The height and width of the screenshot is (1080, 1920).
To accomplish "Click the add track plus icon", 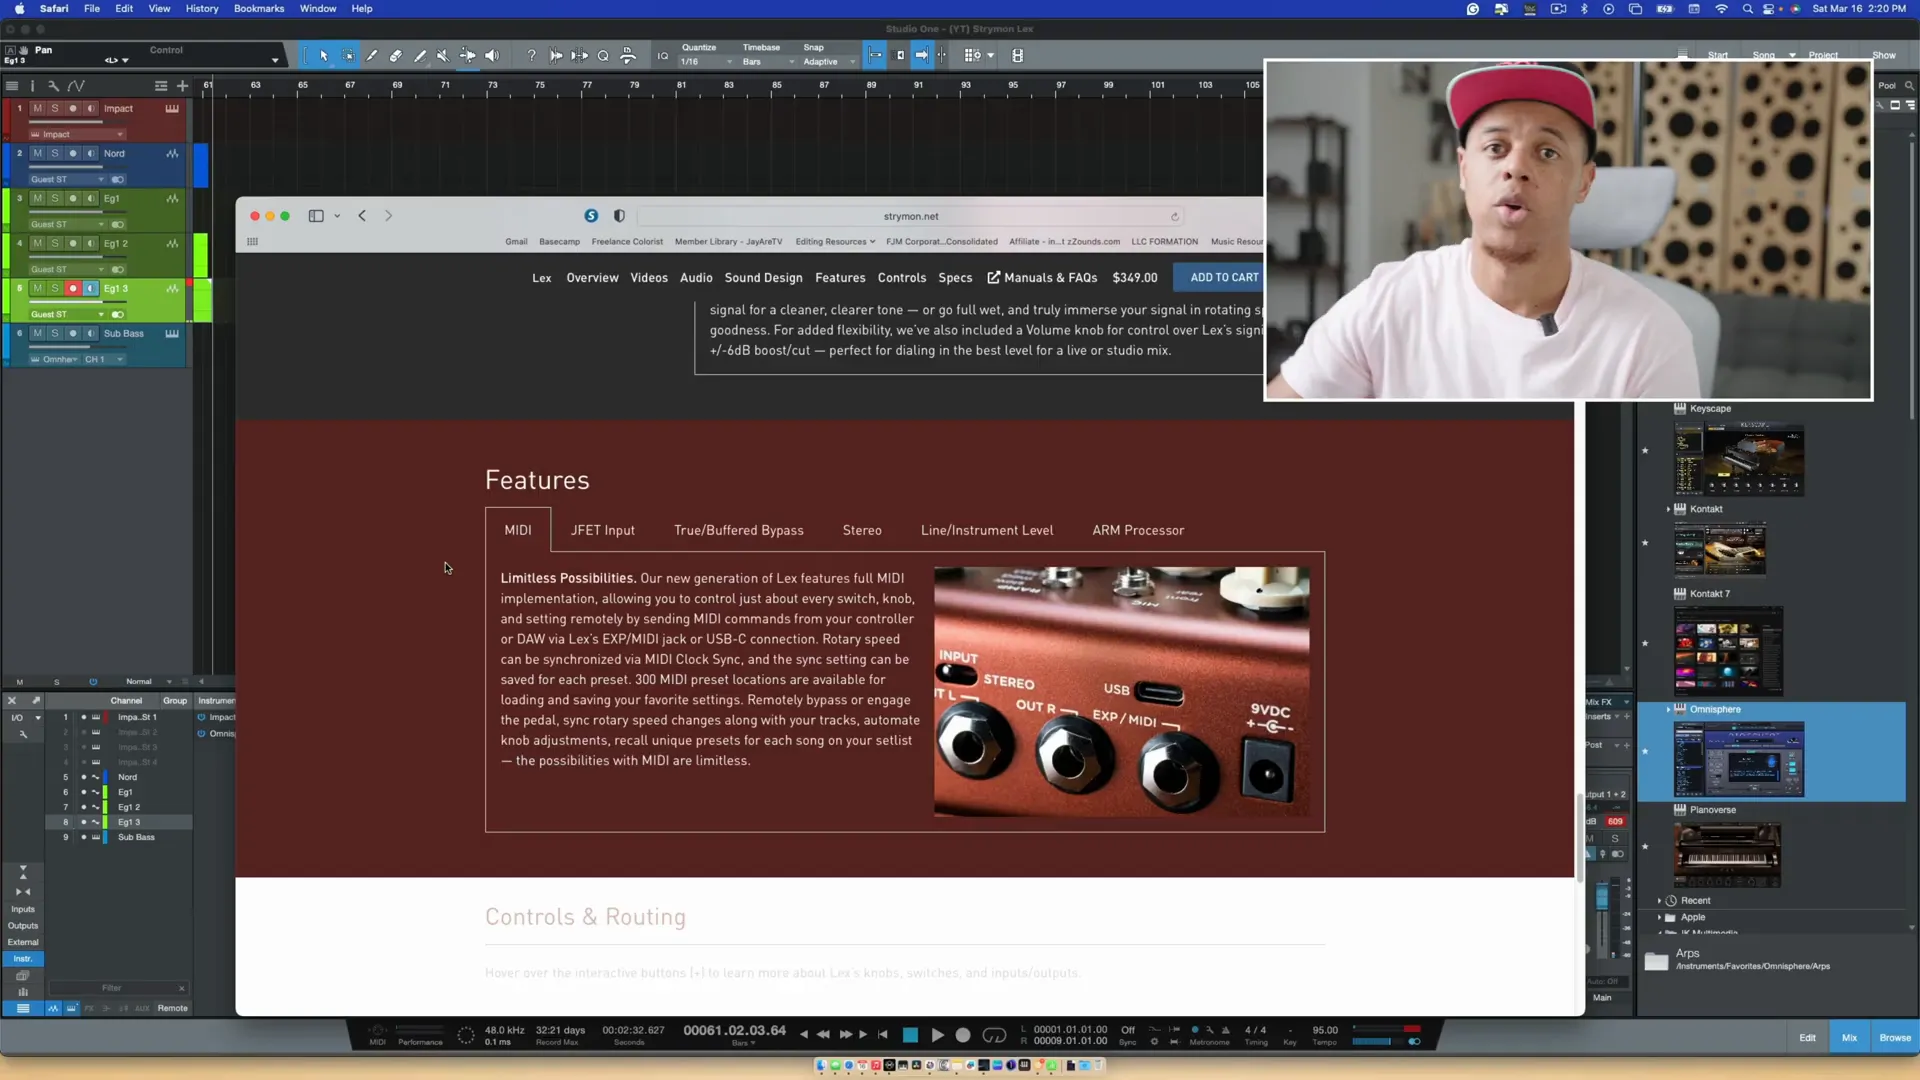I will (x=182, y=86).
